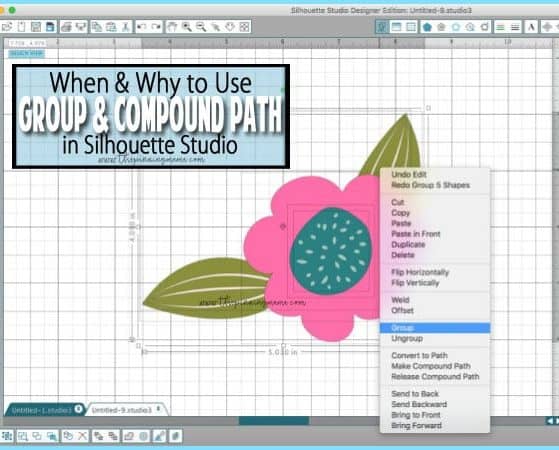The width and height of the screenshot is (559, 450).
Task: Choose Delete from context menu
Action: tap(403, 255)
